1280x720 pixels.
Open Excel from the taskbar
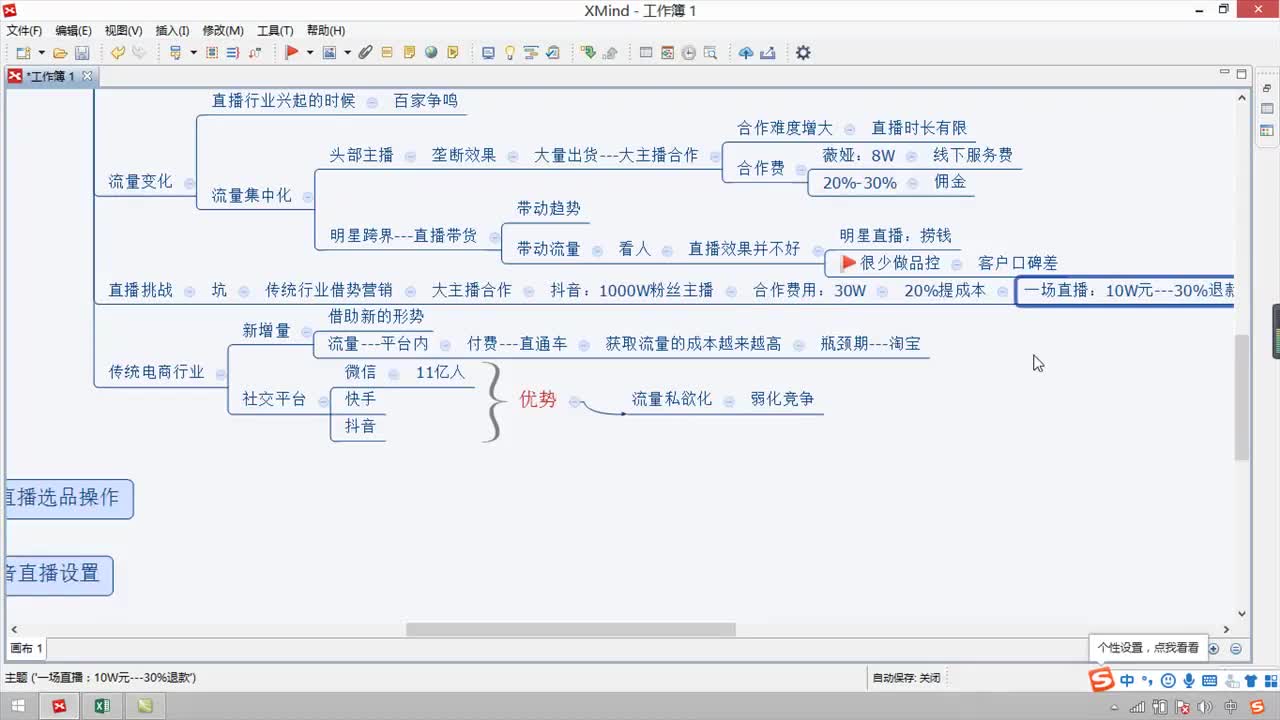102,706
